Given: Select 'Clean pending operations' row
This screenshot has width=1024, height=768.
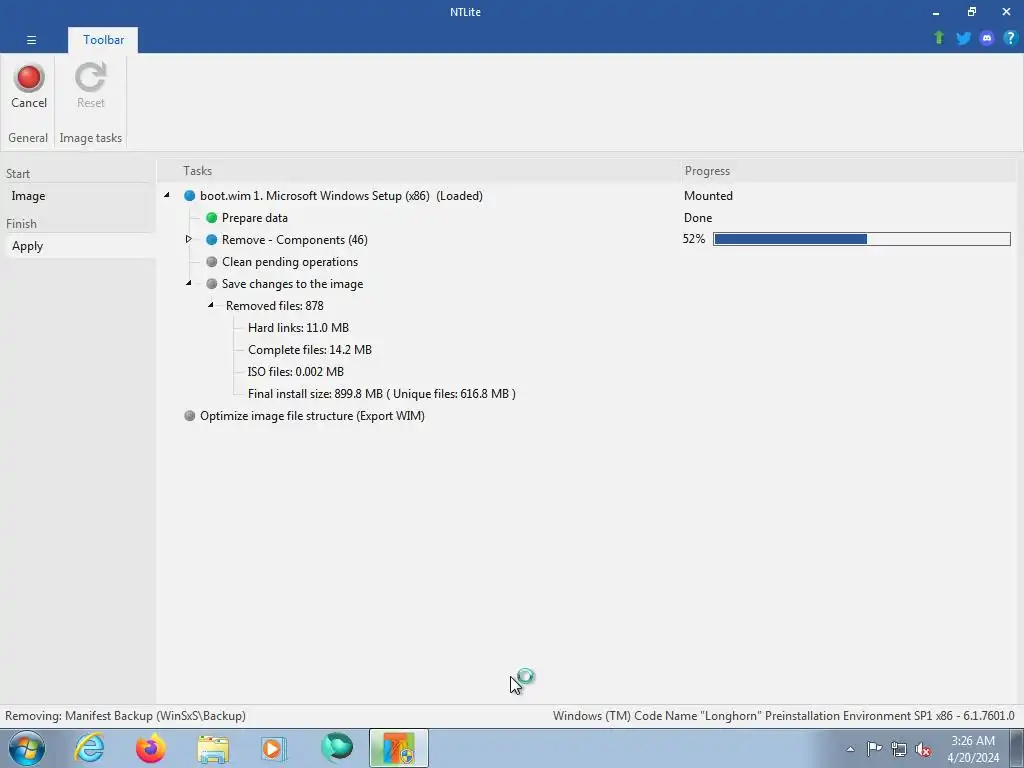Looking at the screenshot, I should point(290,262).
